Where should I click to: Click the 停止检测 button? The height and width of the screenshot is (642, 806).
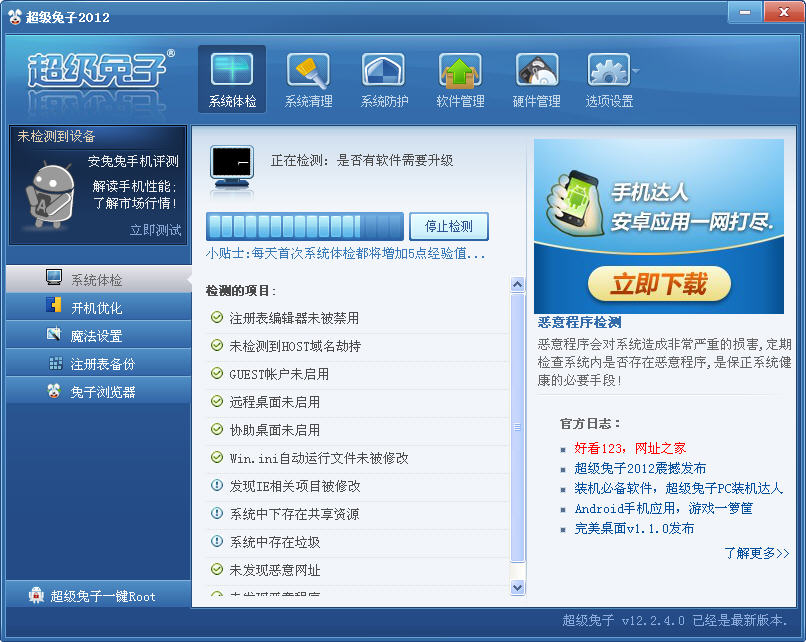pos(449,226)
